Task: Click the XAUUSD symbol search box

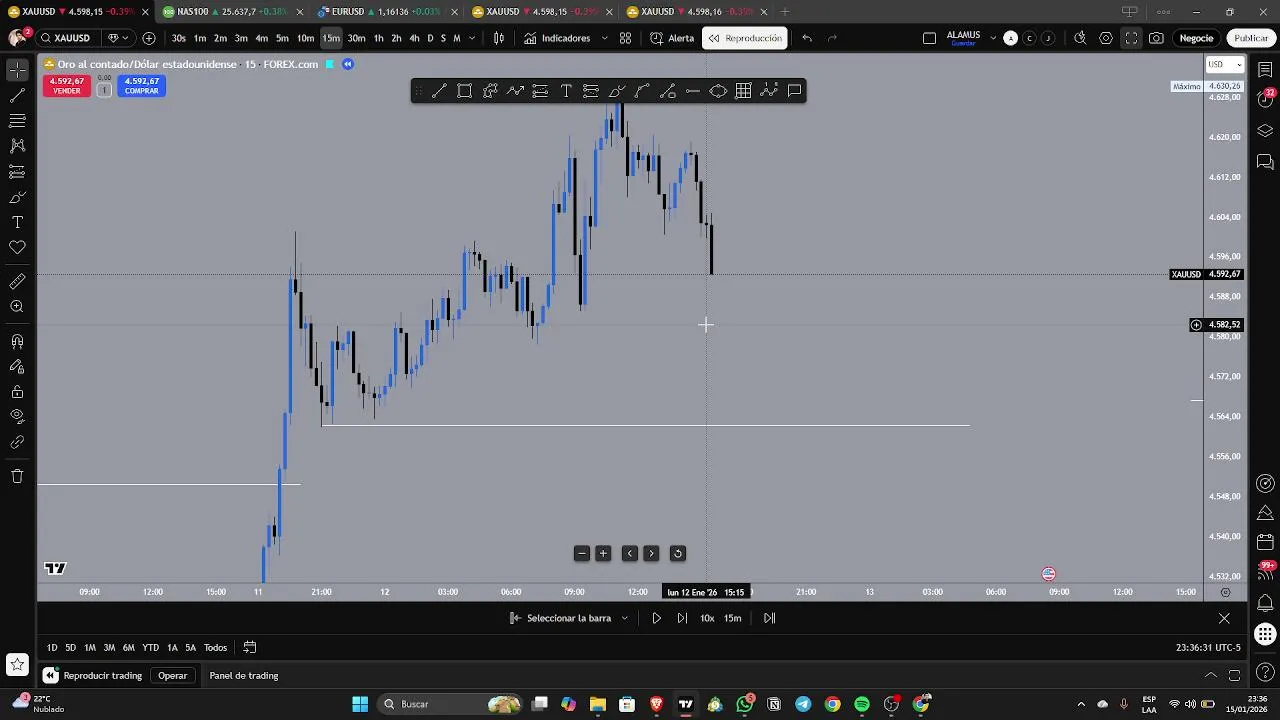Action: (x=68, y=38)
